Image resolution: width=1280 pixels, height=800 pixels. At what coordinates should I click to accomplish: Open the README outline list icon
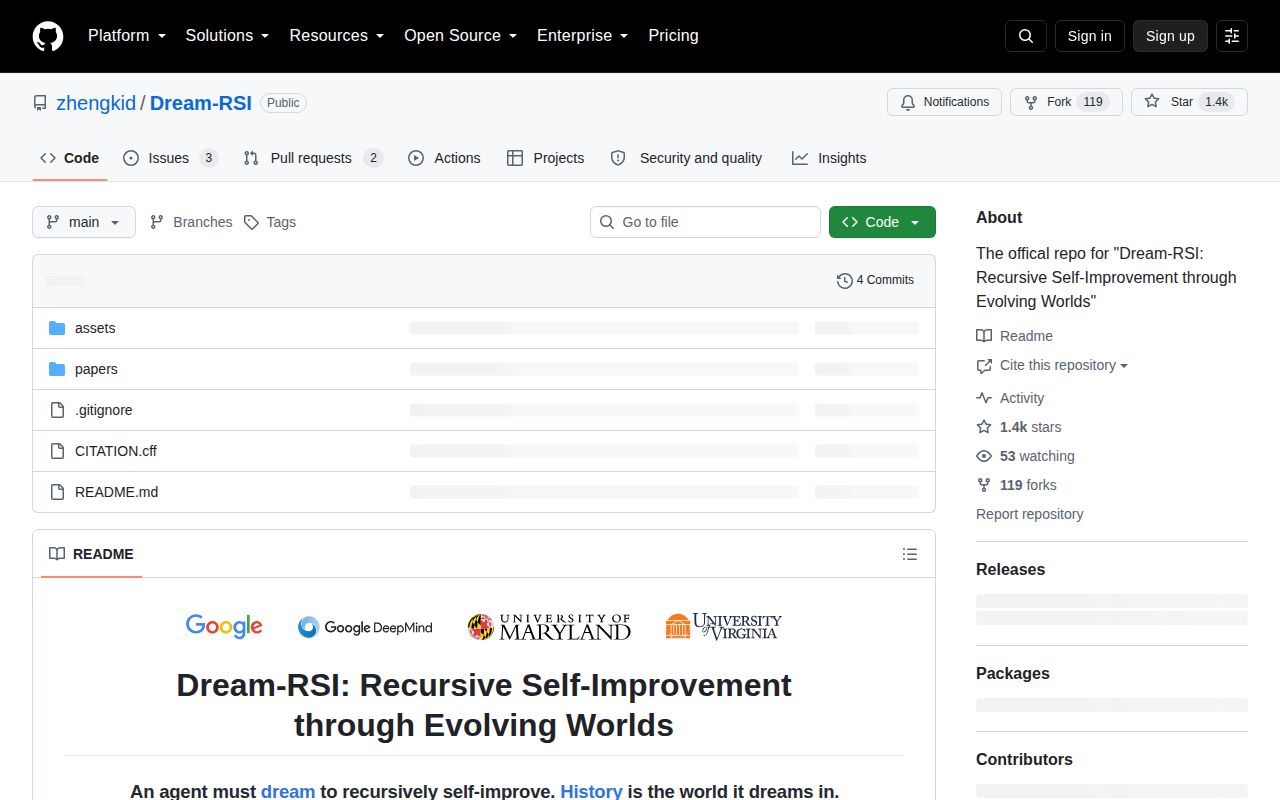pyautogui.click(x=910, y=554)
